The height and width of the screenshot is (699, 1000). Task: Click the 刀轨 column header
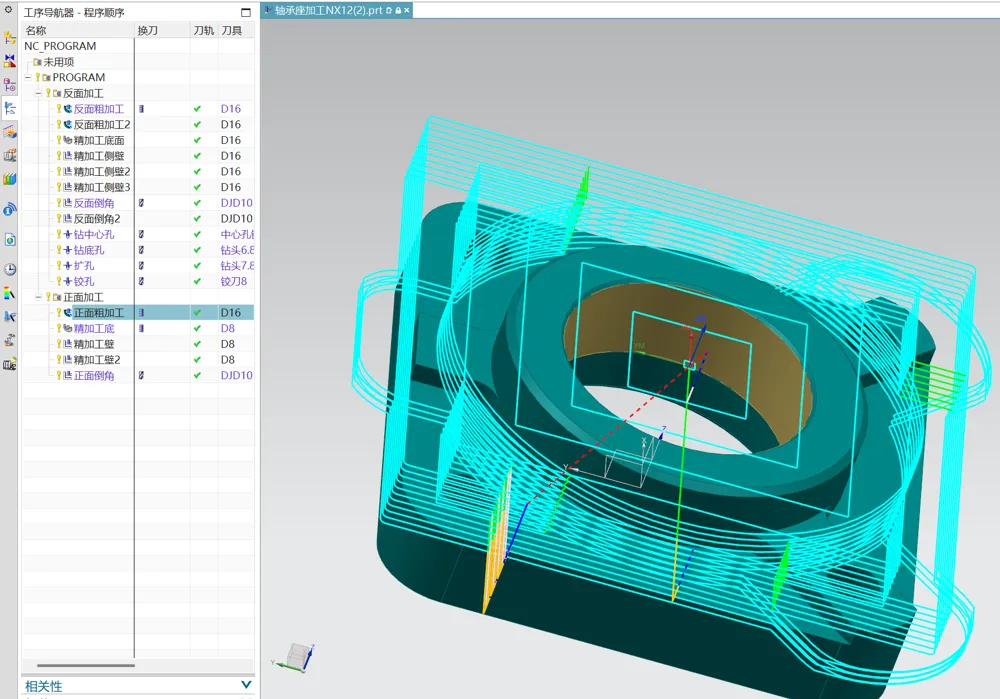204,30
